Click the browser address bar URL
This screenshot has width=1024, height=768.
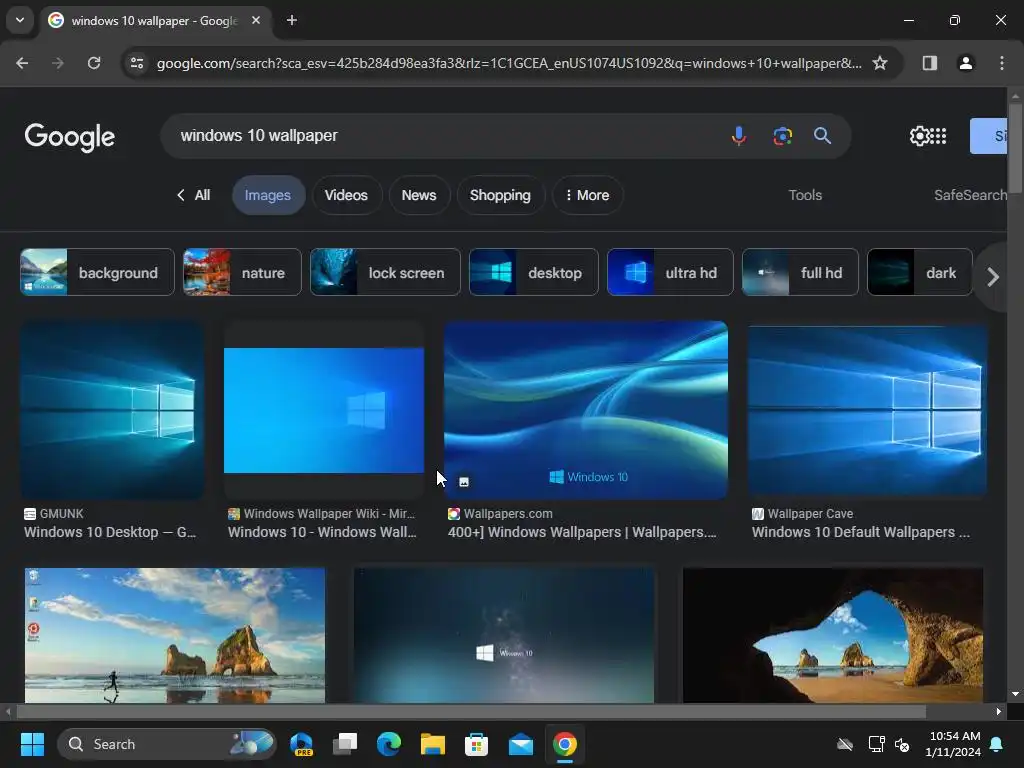tap(509, 63)
